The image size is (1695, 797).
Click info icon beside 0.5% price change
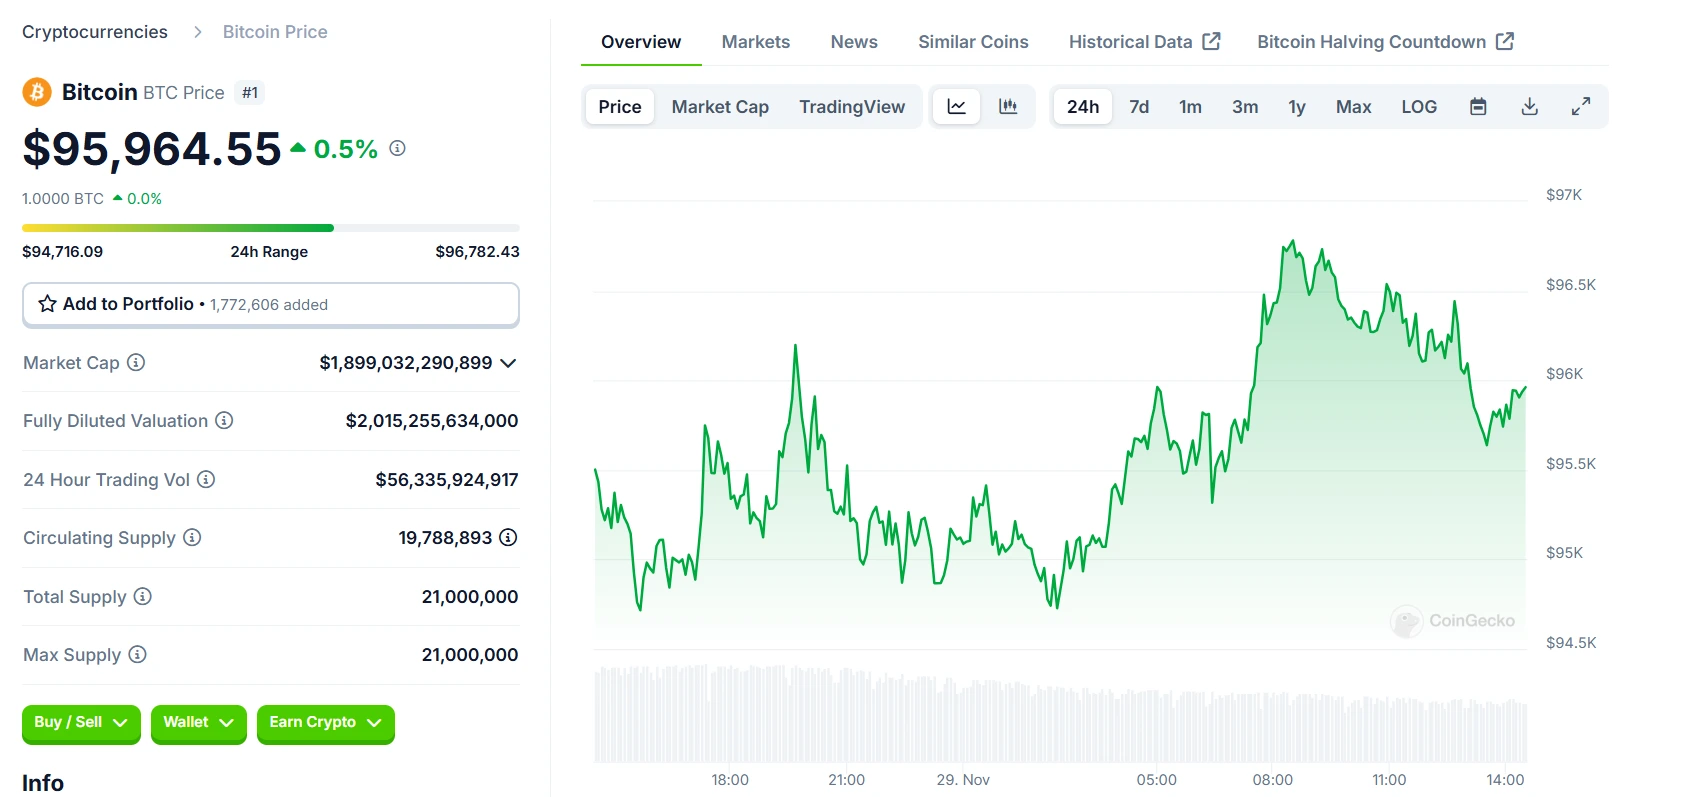pyautogui.click(x=397, y=148)
